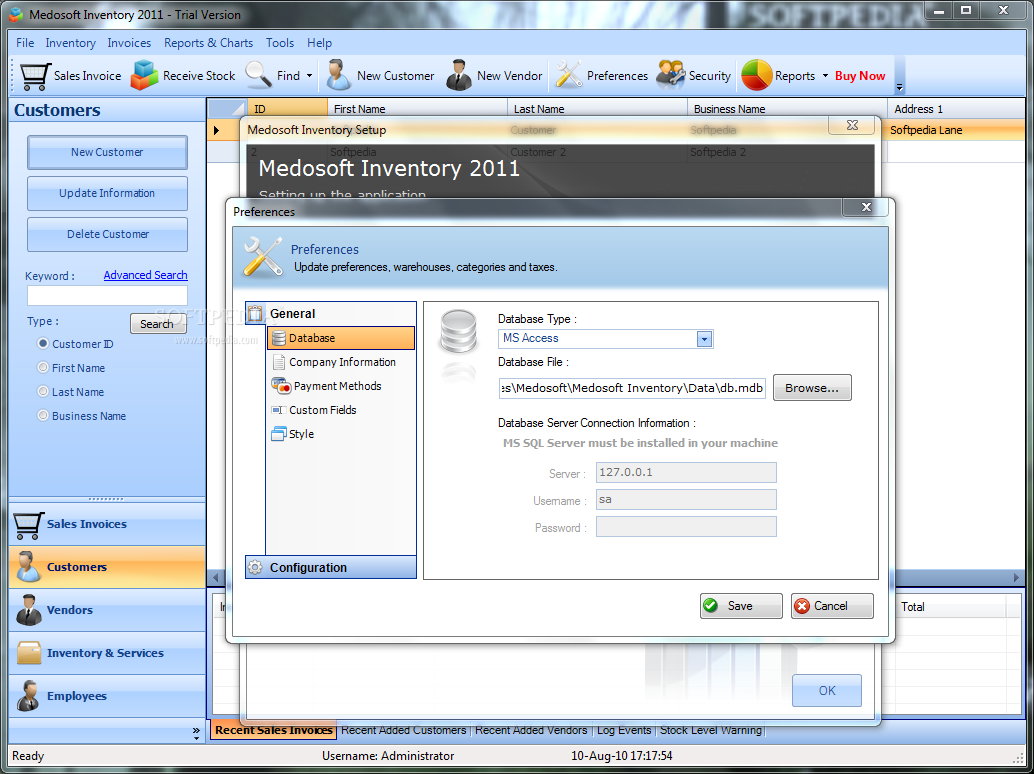
Task: Click Cancel in Preferences dialog
Action: click(832, 606)
